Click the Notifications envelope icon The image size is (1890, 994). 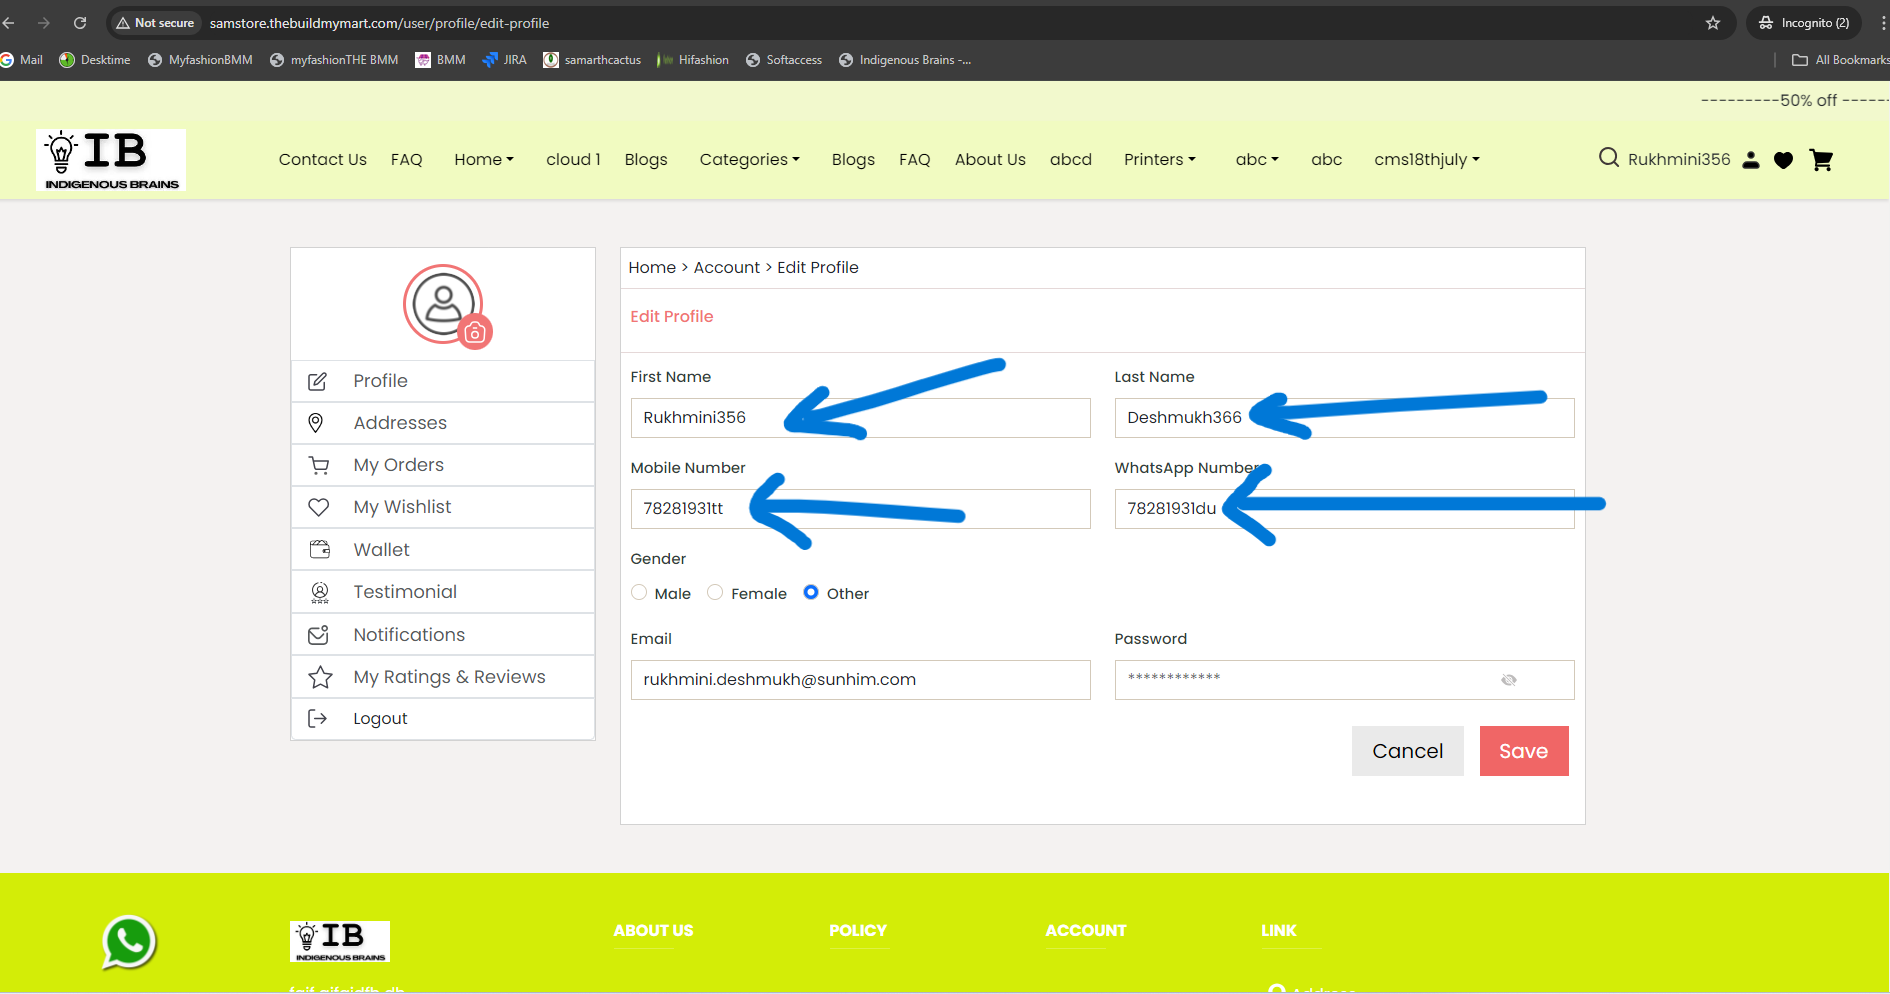point(319,635)
